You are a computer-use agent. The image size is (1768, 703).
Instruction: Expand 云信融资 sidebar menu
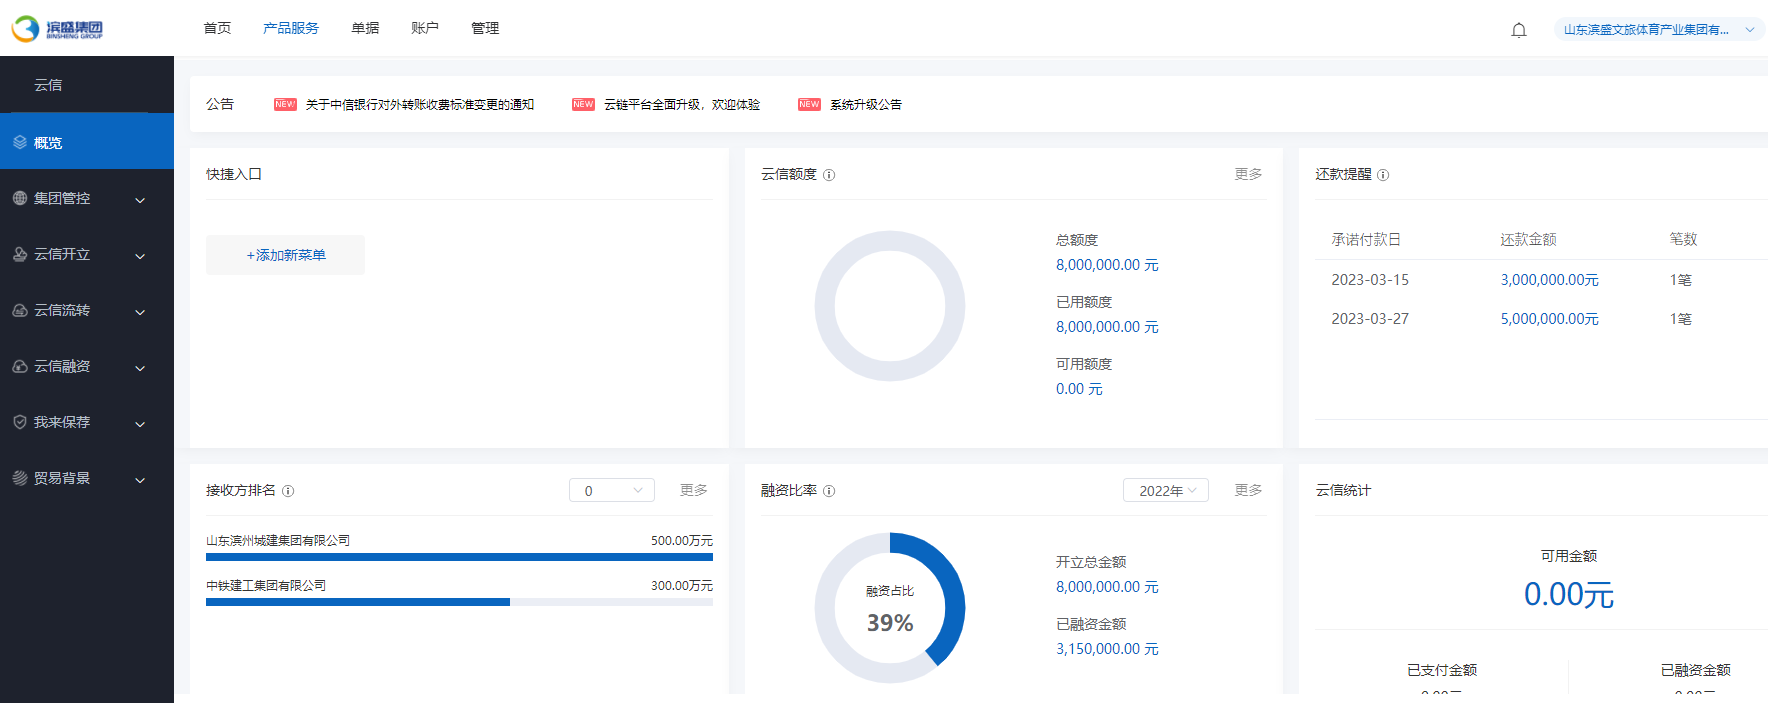(x=87, y=367)
